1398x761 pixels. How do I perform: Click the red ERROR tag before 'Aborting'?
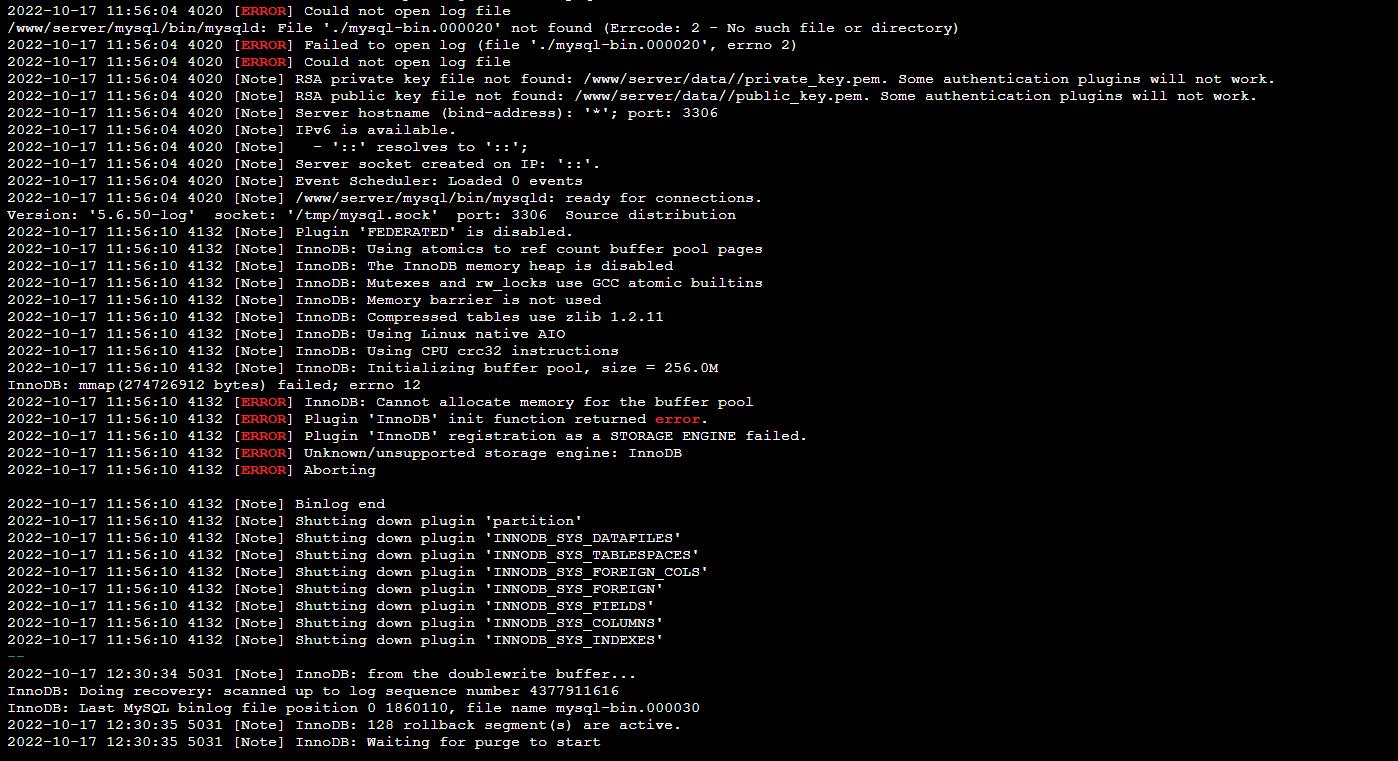pos(264,470)
